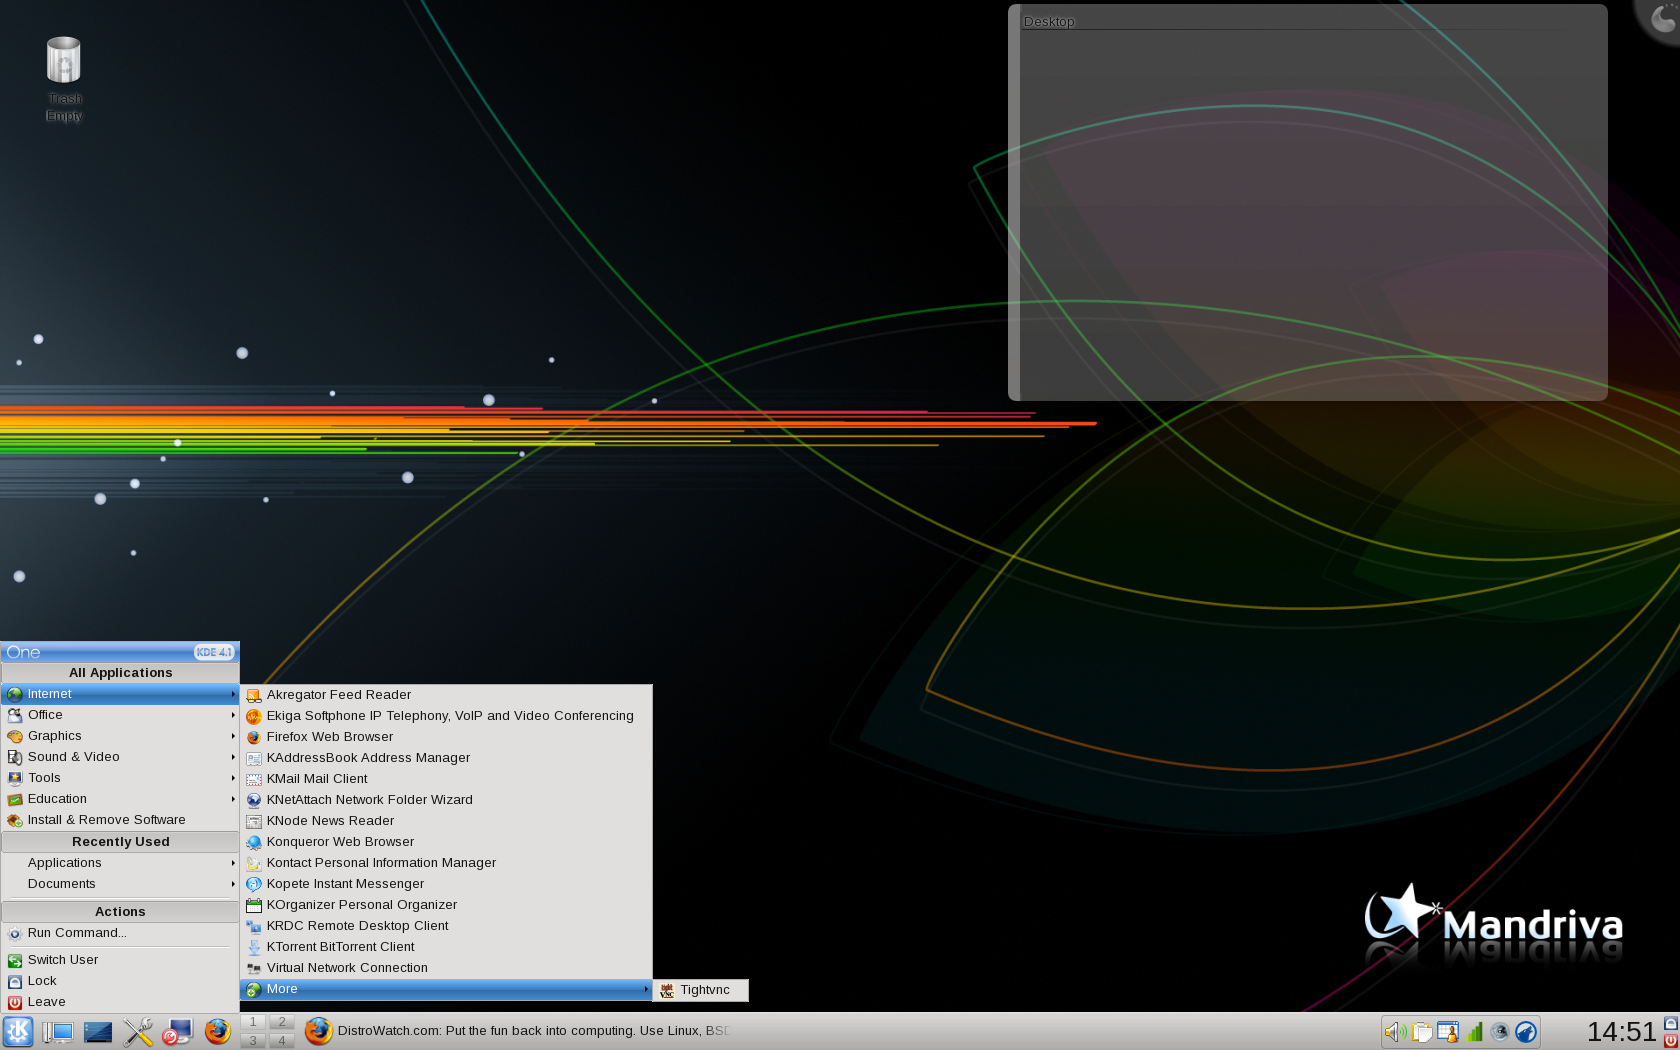Launch Install & Remove Software
This screenshot has height=1050, width=1680.
pyautogui.click(x=120, y=820)
